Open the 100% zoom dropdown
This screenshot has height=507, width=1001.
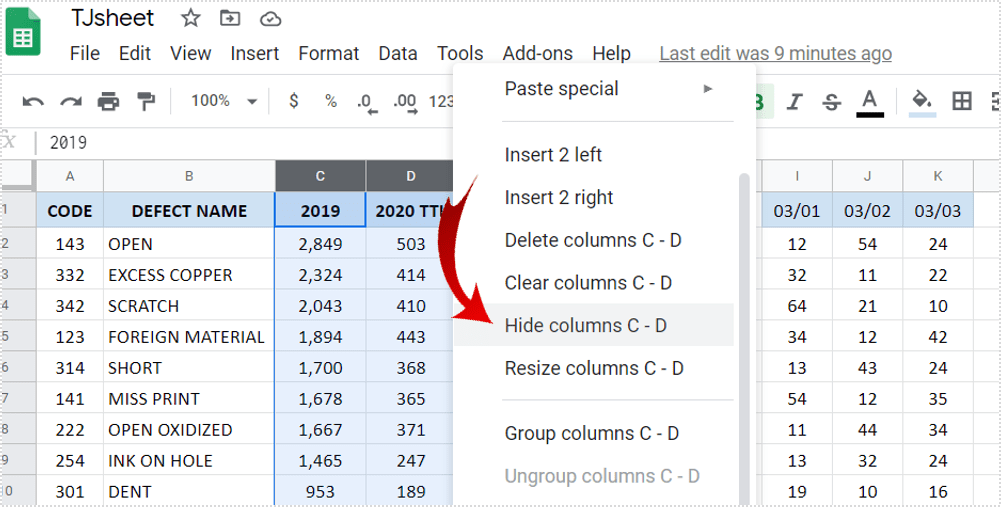223,101
